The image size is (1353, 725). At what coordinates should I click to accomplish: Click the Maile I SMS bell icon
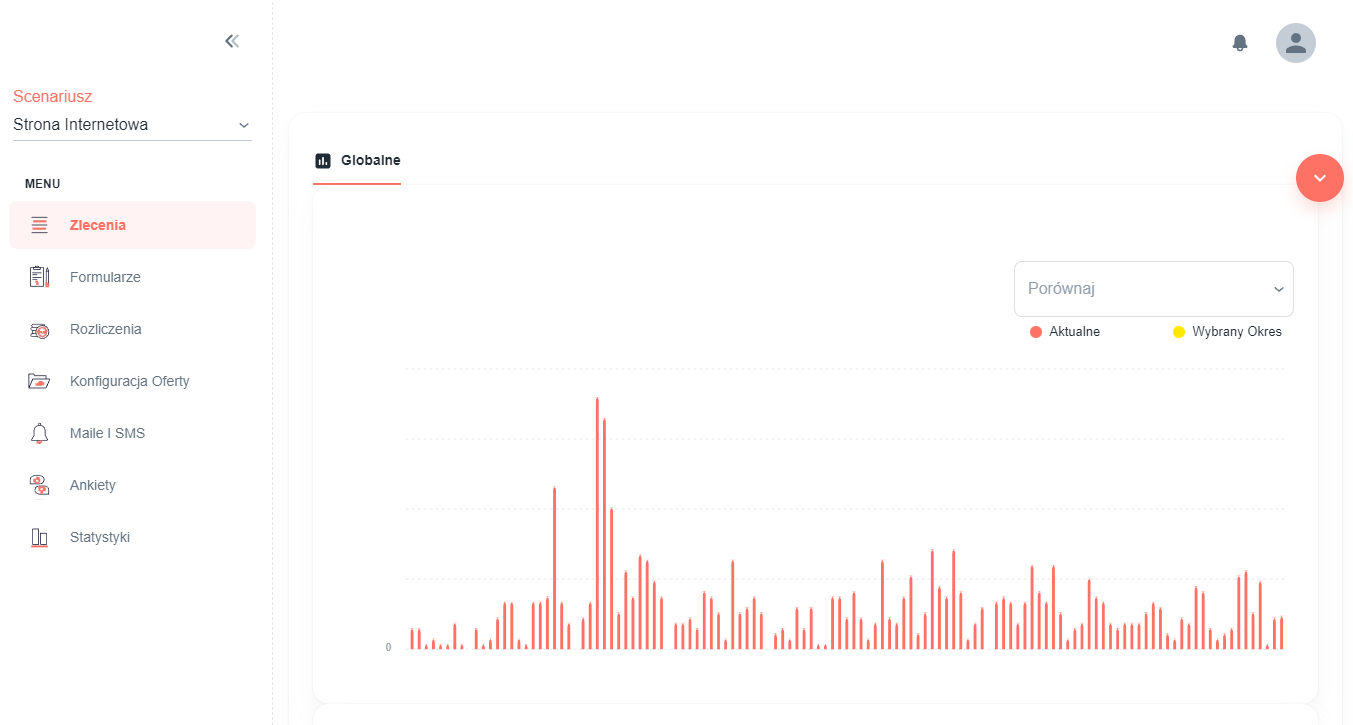(x=39, y=433)
